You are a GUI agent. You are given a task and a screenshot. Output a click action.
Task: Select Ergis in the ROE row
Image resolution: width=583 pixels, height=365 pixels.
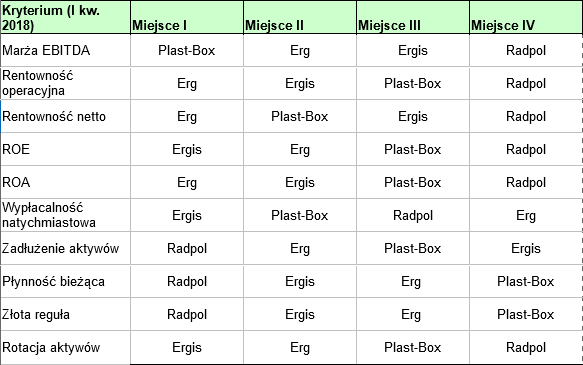click(x=187, y=149)
